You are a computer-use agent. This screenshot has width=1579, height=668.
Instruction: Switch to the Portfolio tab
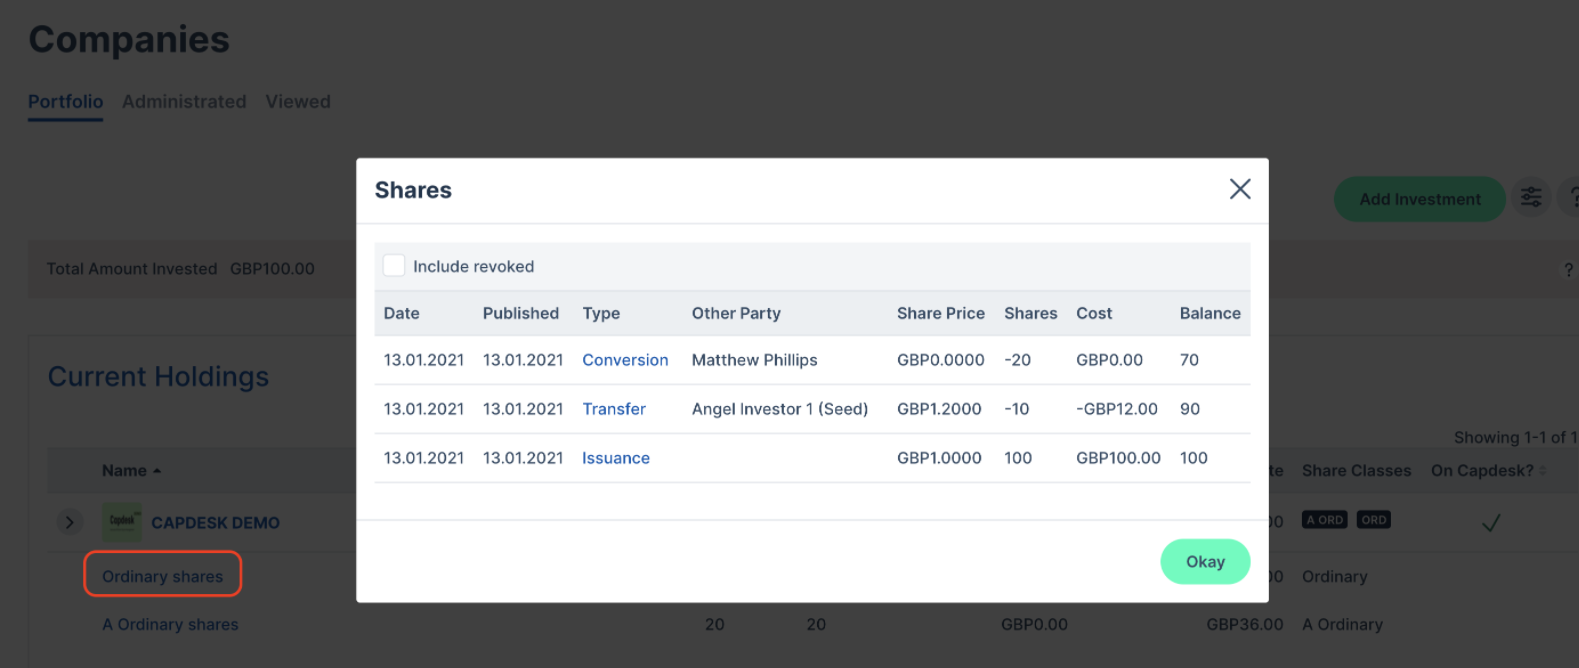(65, 101)
